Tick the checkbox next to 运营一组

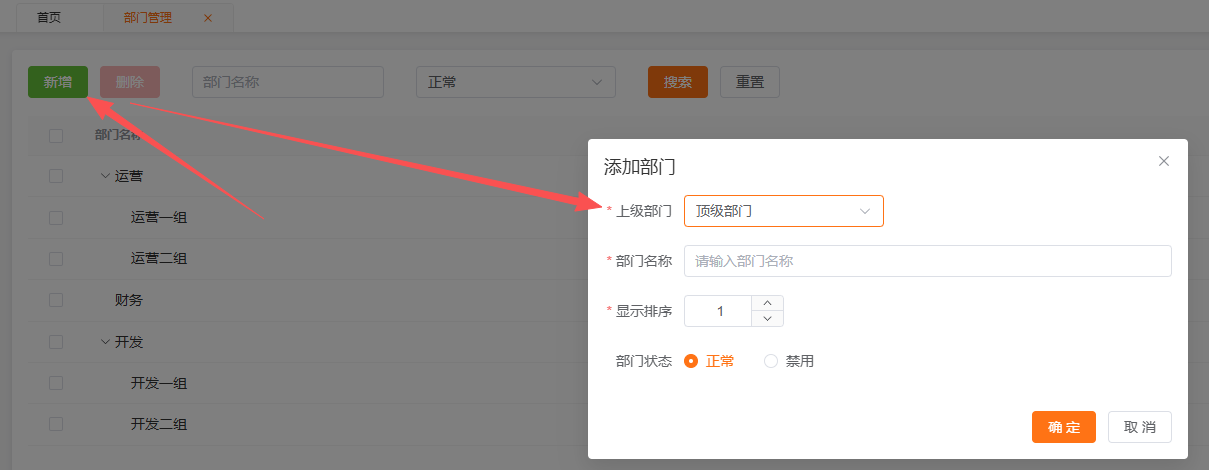[56, 217]
